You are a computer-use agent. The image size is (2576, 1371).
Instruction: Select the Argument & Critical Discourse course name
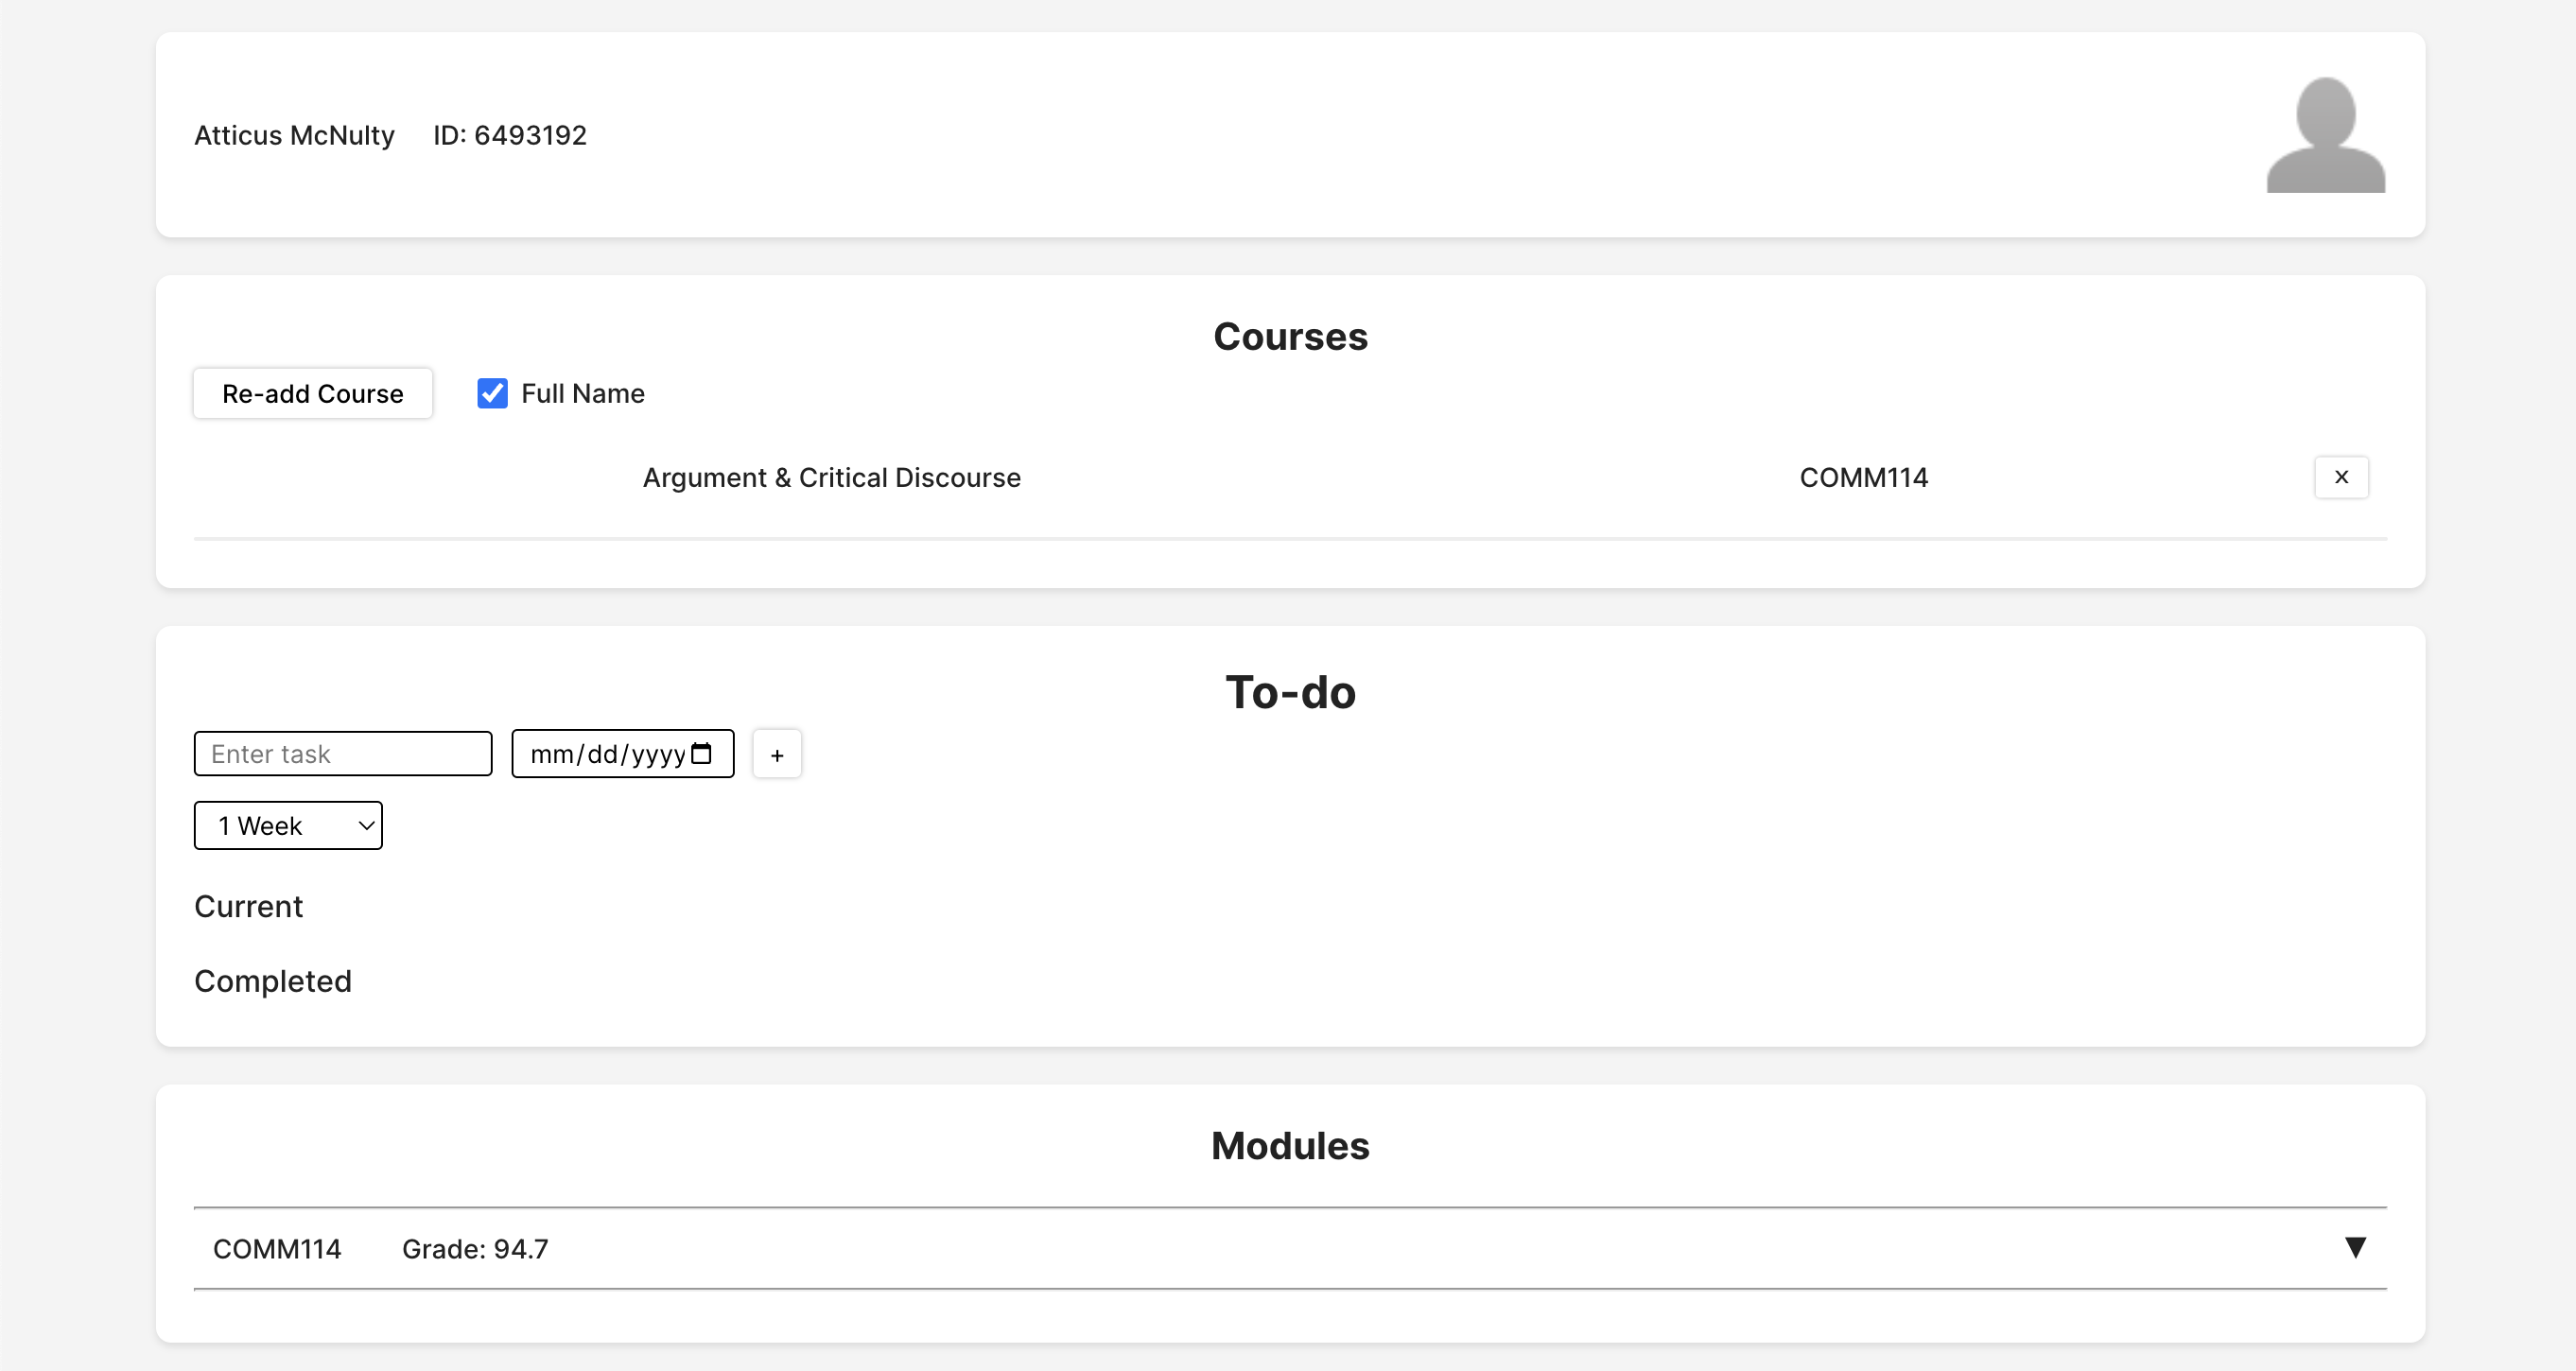tap(831, 477)
